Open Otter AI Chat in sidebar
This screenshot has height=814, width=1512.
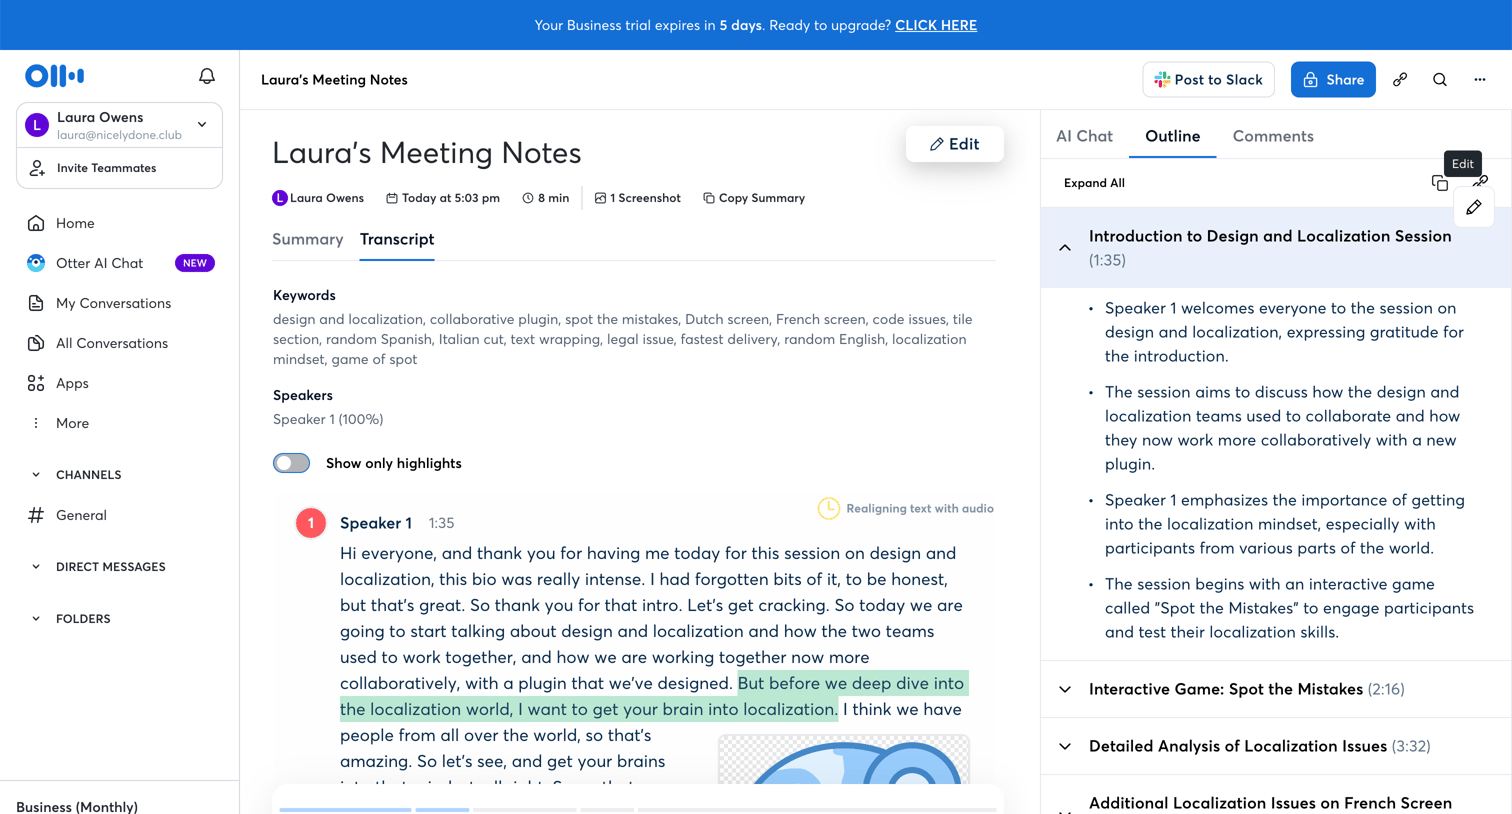[99, 263]
